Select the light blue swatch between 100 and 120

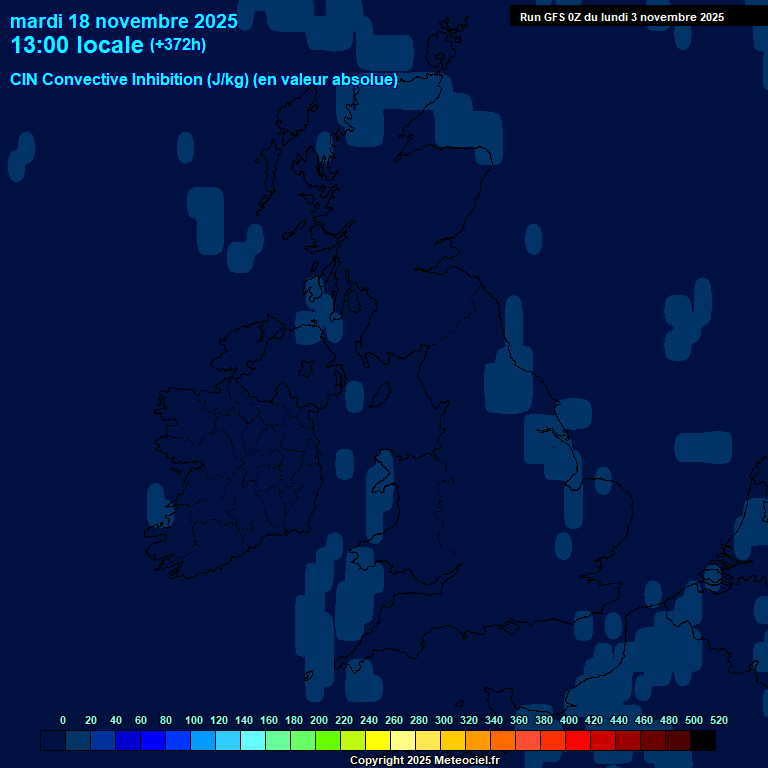click(x=203, y=741)
